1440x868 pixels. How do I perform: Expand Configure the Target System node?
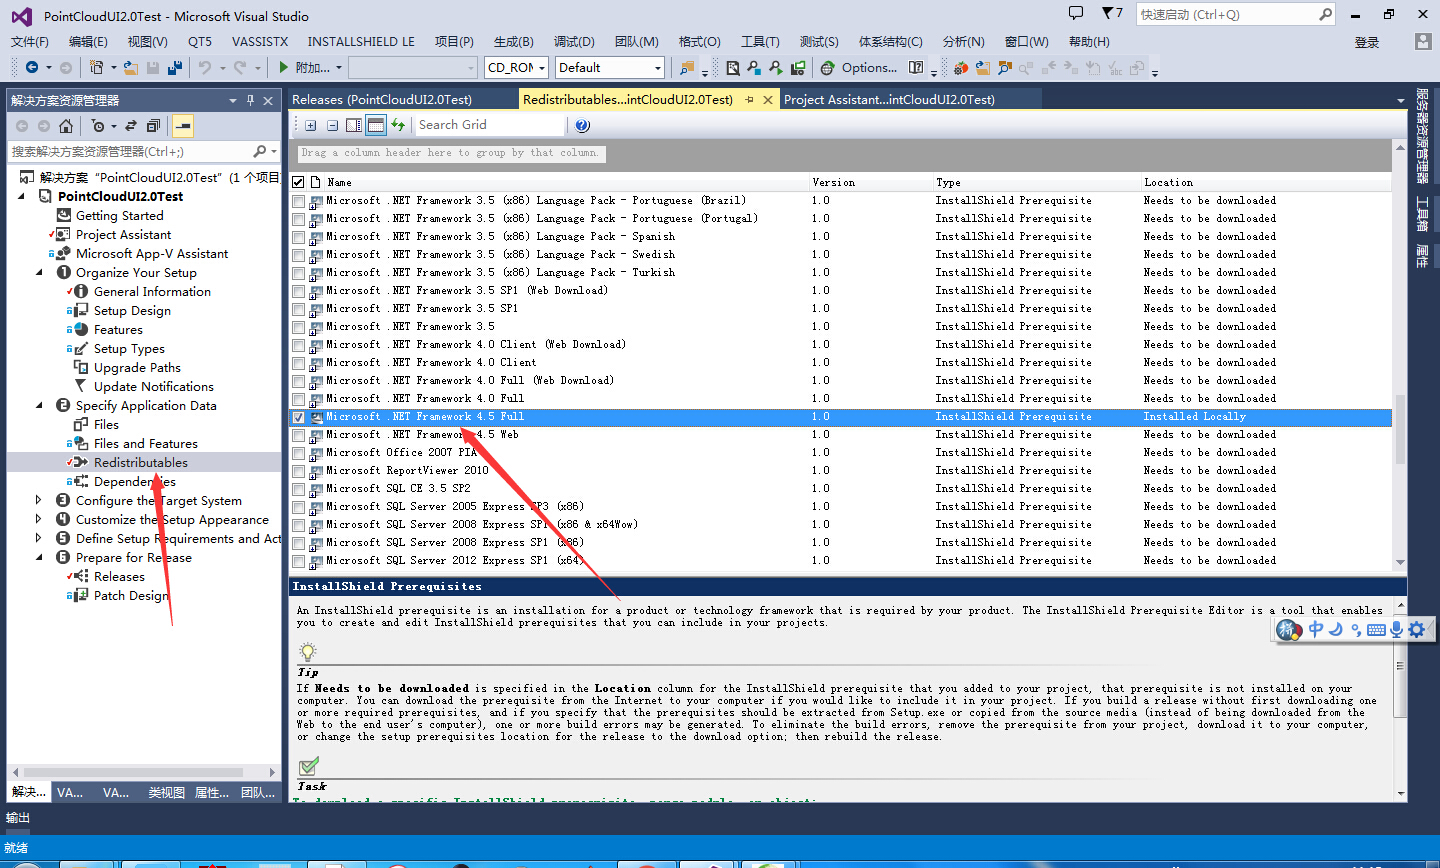(x=40, y=500)
